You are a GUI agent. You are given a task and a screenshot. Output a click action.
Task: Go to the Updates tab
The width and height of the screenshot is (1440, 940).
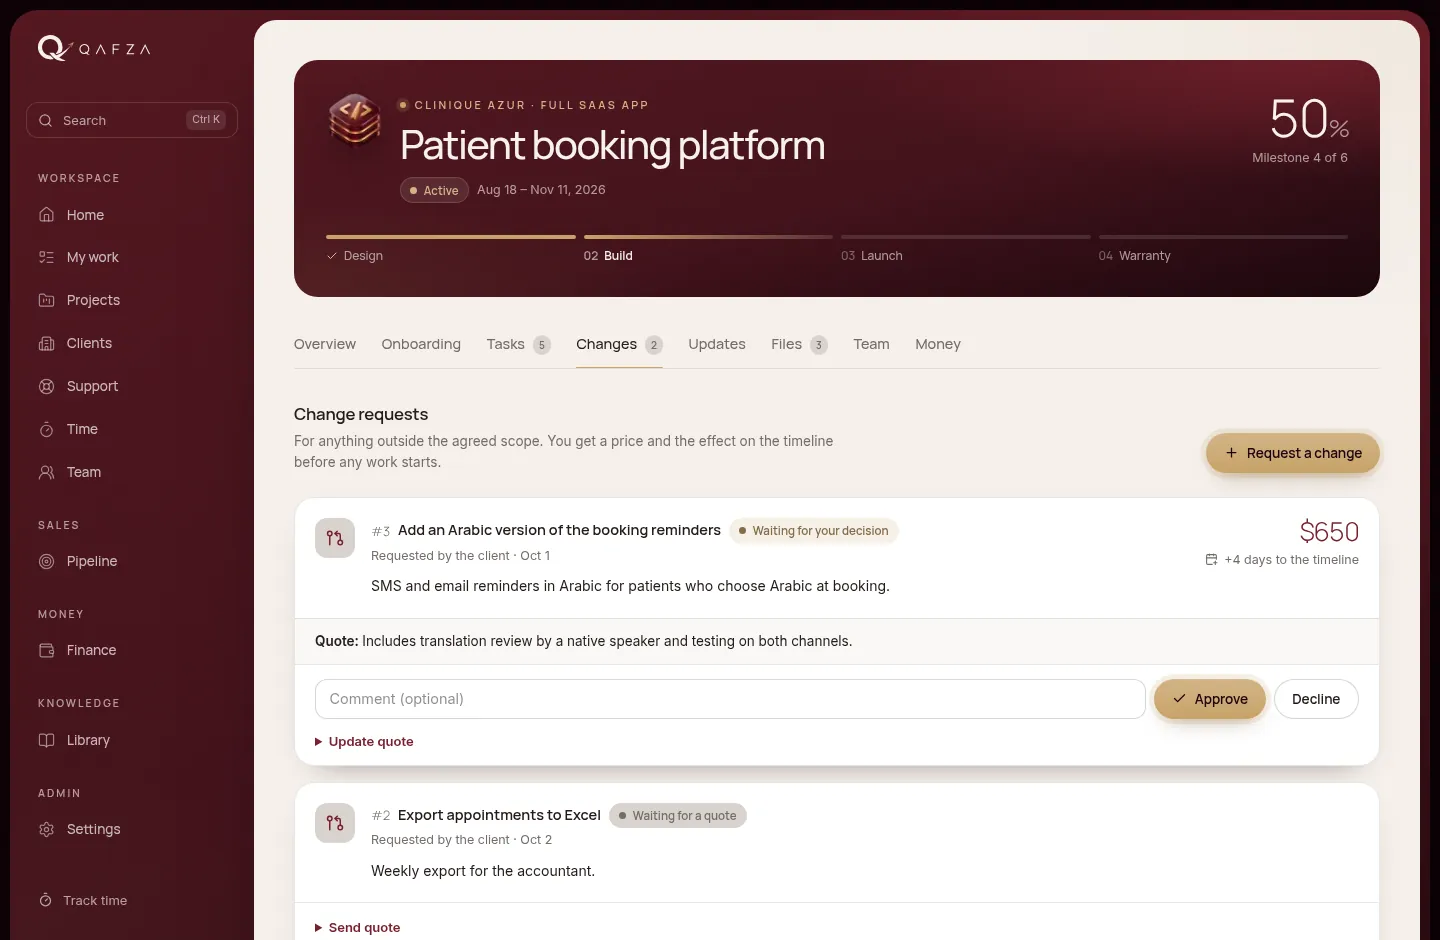click(x=717, y=344)
